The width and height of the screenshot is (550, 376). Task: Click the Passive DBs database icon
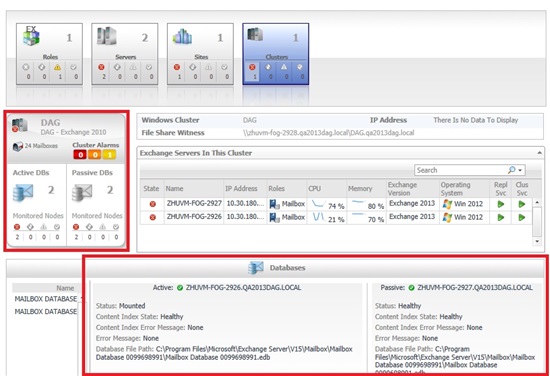82,192
